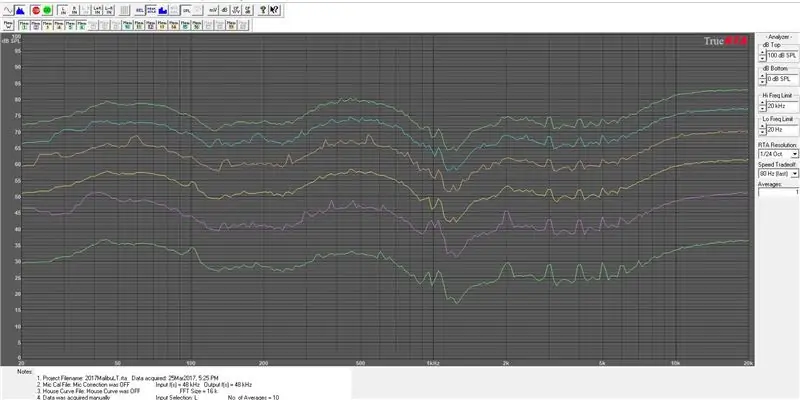Click the Mem W memory button
The width and height of the screenshot is (800, 400).
pyautogui.click(x=8, y=25)
